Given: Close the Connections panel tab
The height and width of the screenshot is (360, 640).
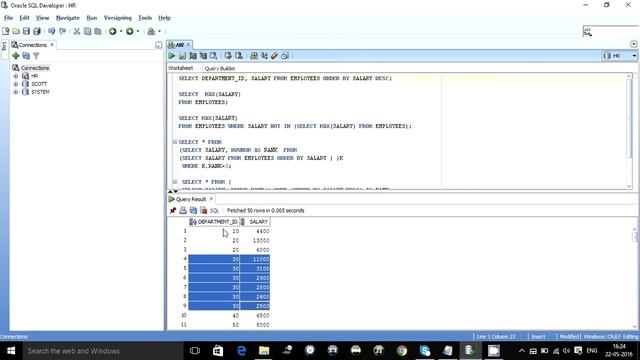Looking at the screenshot, I should pos(52,45).
